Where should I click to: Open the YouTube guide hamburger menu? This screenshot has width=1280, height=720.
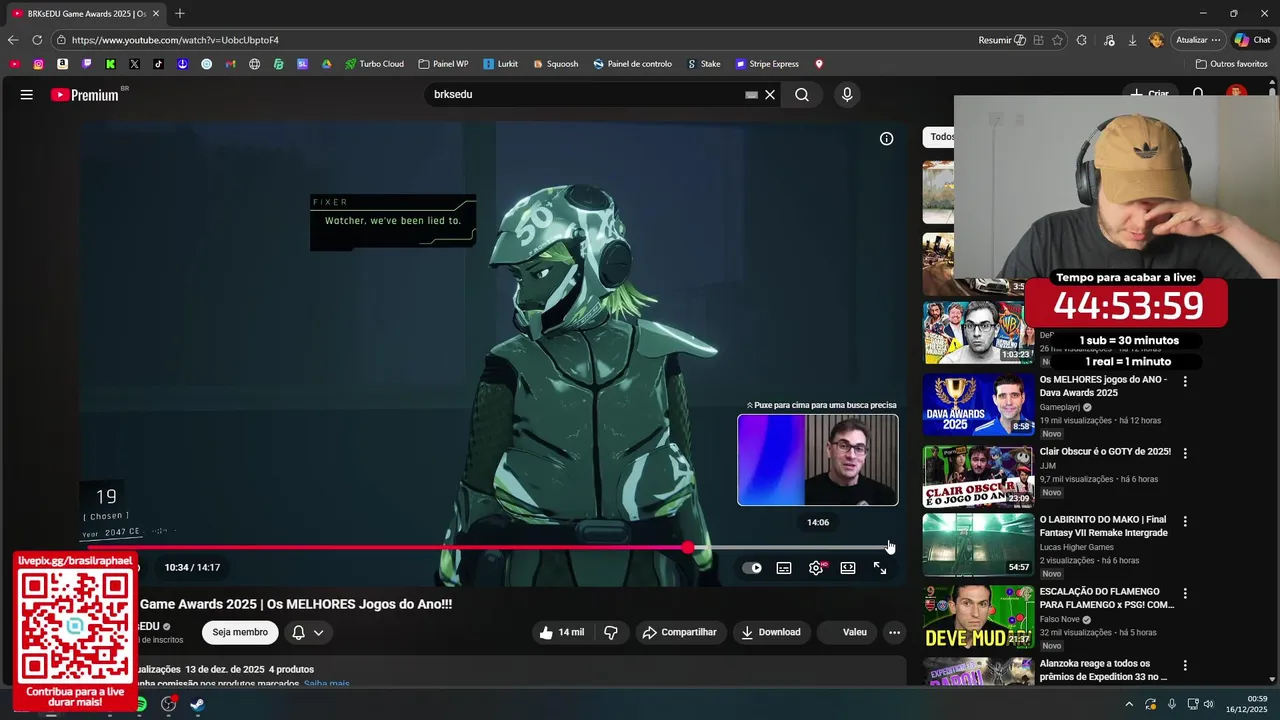(x=27, y=95)
